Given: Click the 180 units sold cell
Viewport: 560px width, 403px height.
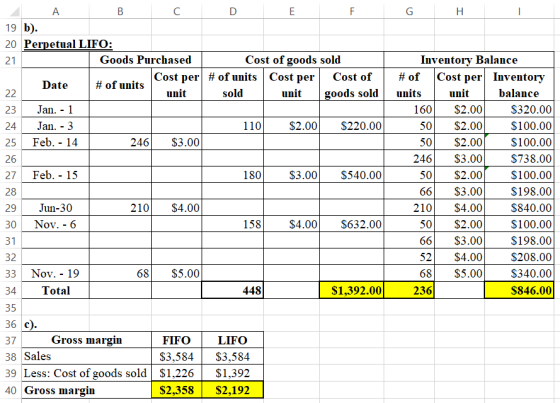Looking at the screenshot, I should pyautogui.click(x=232, y=175).
